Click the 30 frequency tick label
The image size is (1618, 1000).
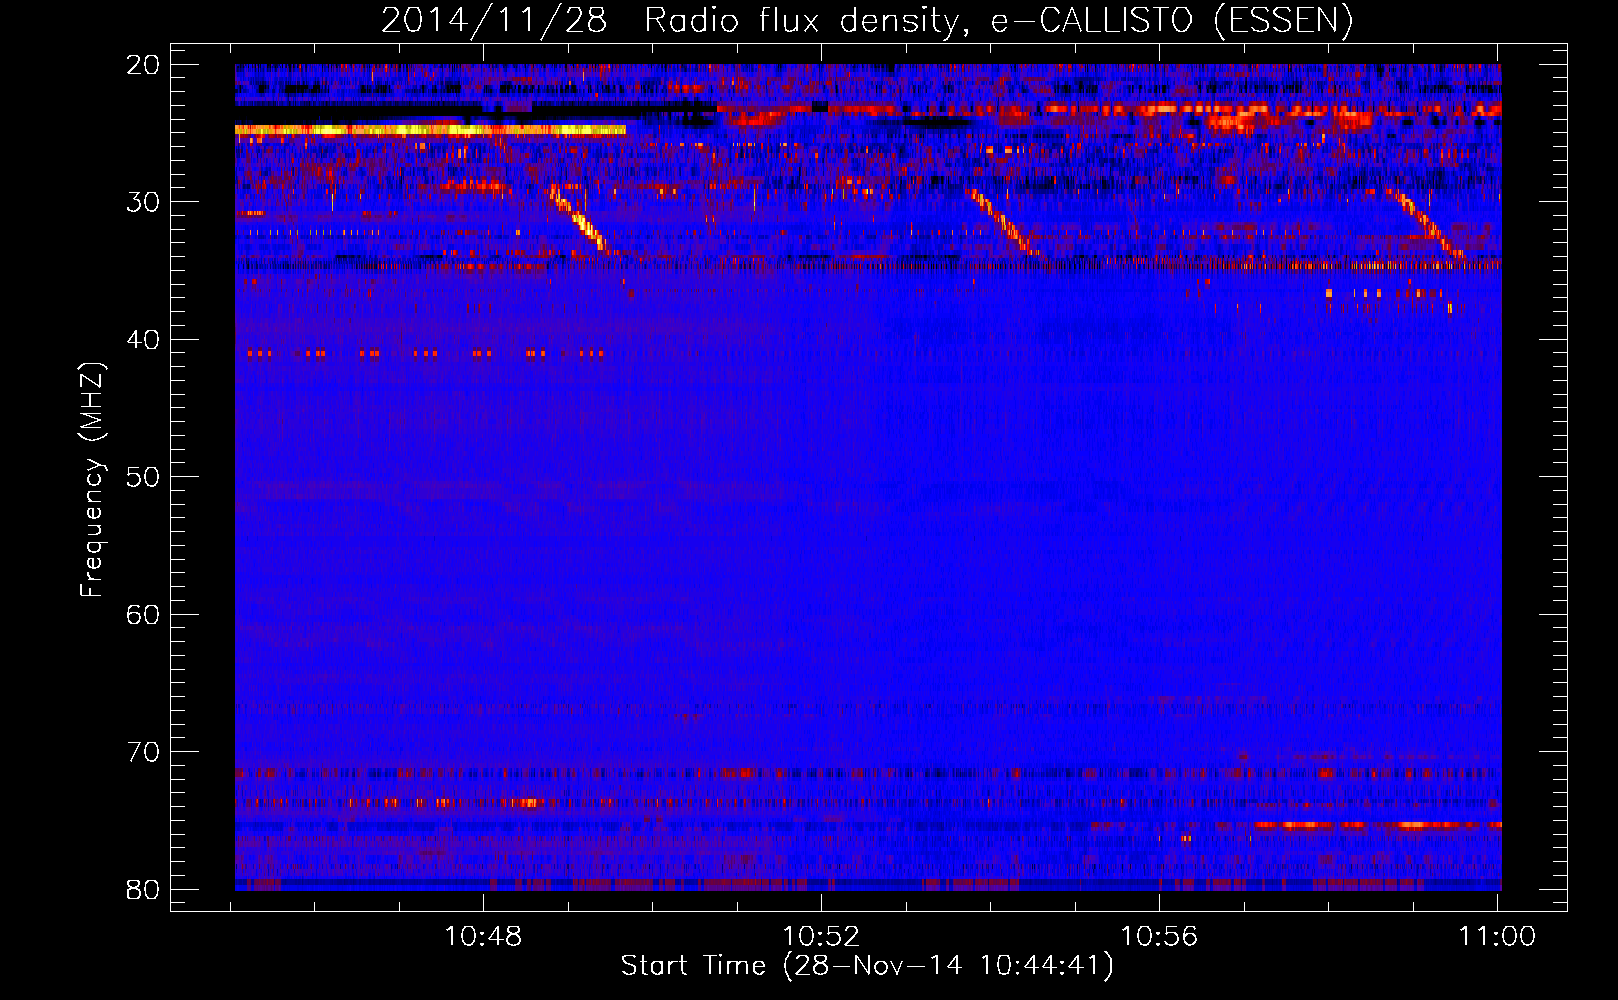144,202
